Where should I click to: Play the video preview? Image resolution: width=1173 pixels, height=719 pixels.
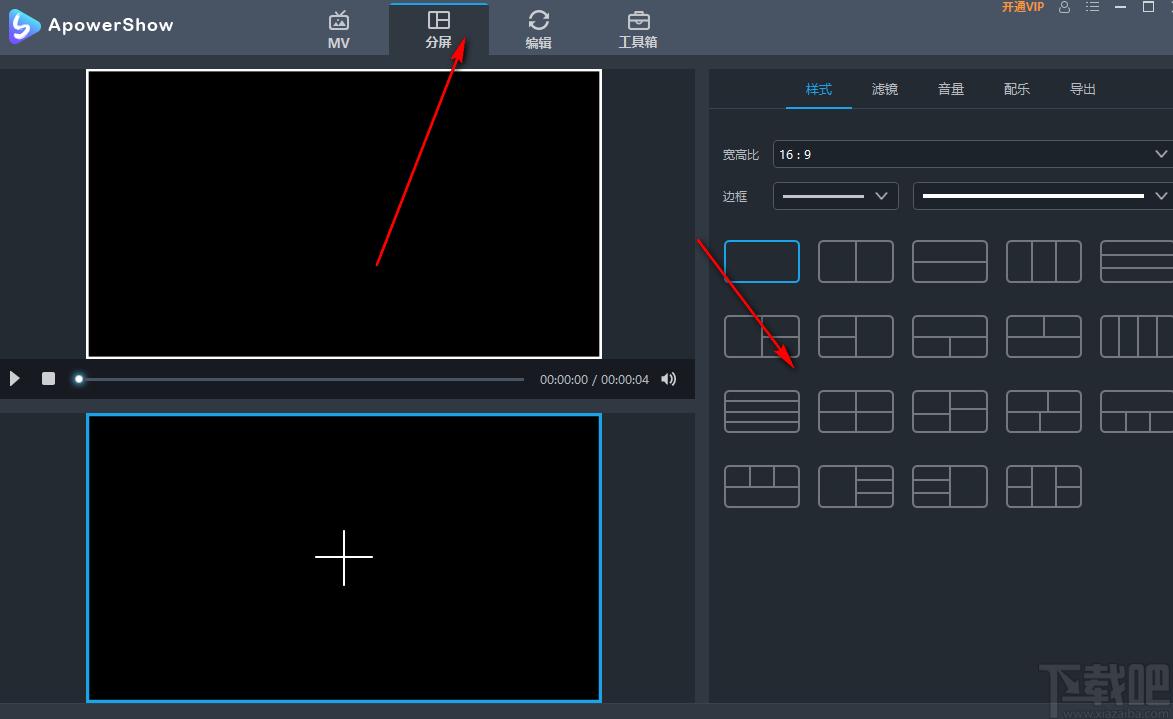[14, 379]
